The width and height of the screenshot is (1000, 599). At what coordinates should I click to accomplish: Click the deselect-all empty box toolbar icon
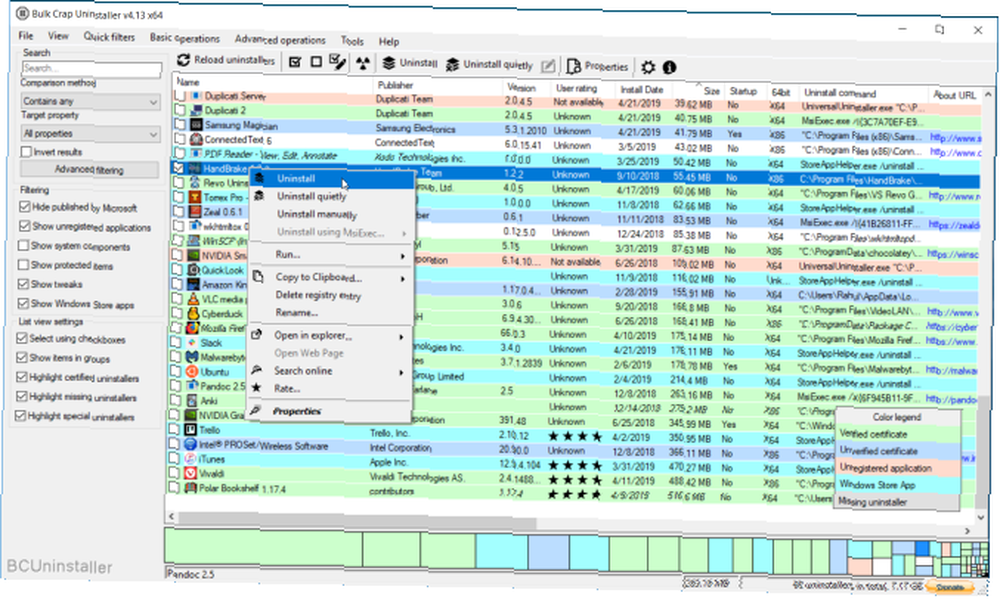(316, 62)
